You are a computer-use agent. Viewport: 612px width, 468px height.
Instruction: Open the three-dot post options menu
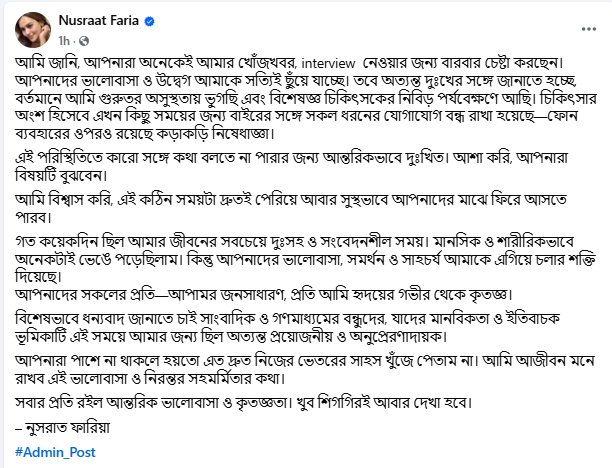coord(589,29)
